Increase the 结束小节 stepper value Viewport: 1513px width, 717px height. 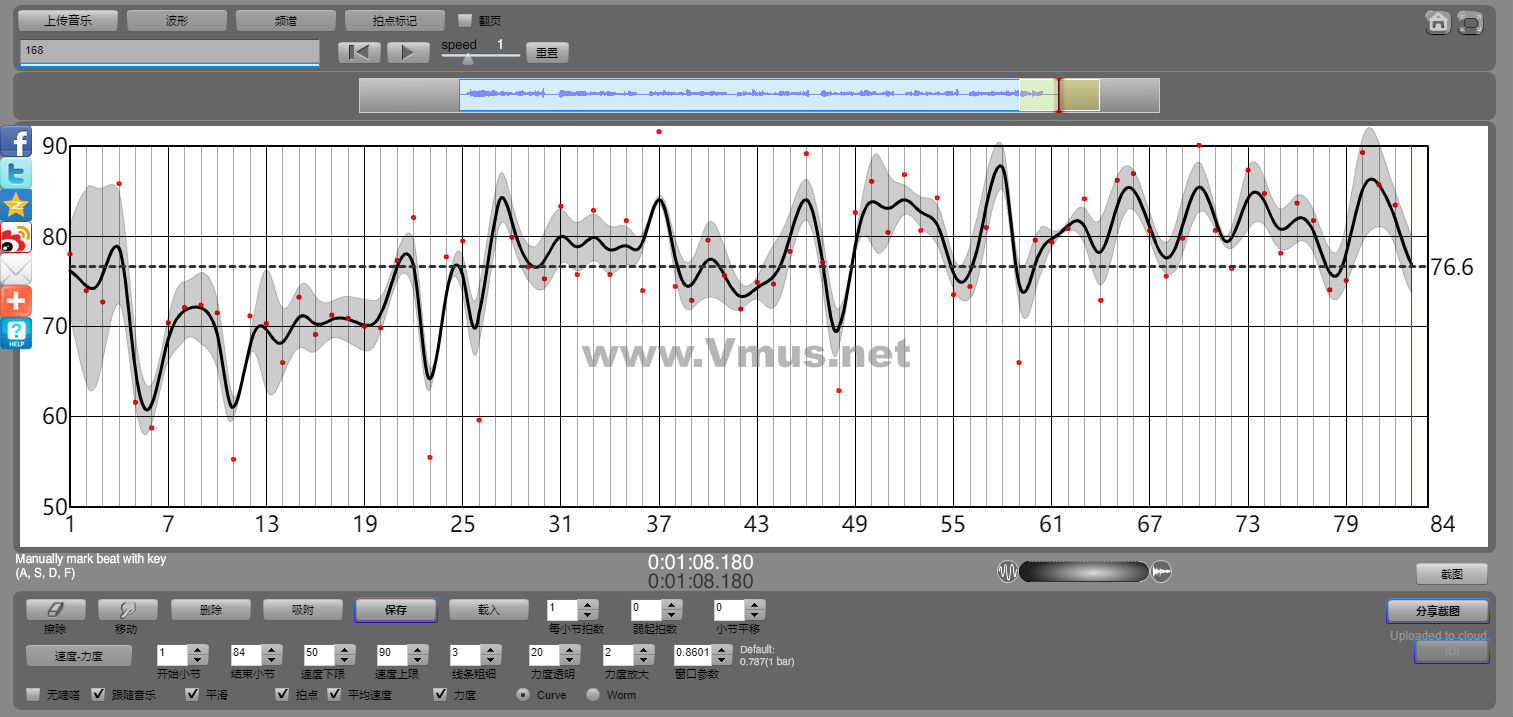(x=272, y=650)
